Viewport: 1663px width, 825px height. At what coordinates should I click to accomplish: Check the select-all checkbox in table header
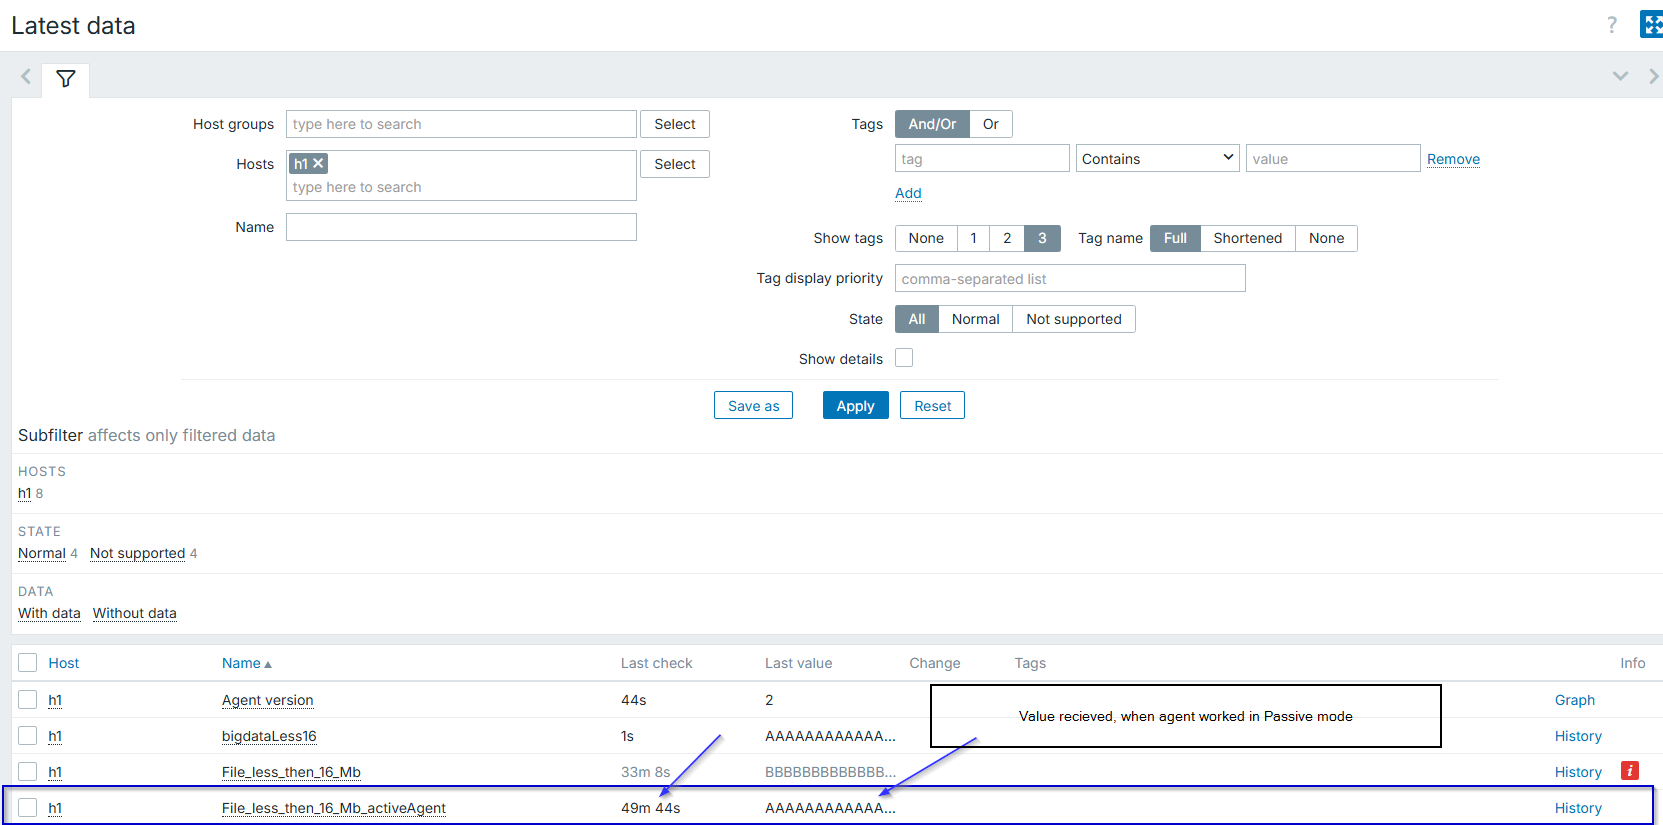28,663
